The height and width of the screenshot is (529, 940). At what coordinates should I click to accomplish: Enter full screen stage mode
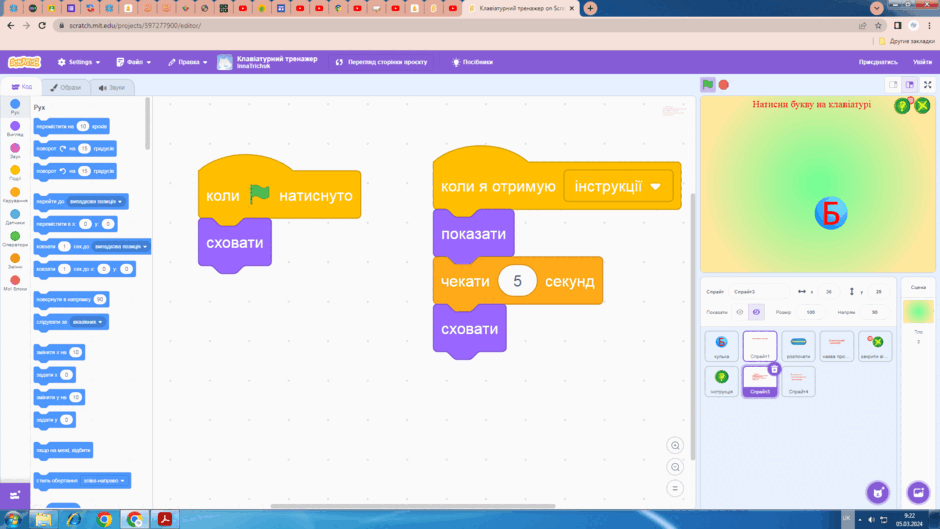click(927, 85)
